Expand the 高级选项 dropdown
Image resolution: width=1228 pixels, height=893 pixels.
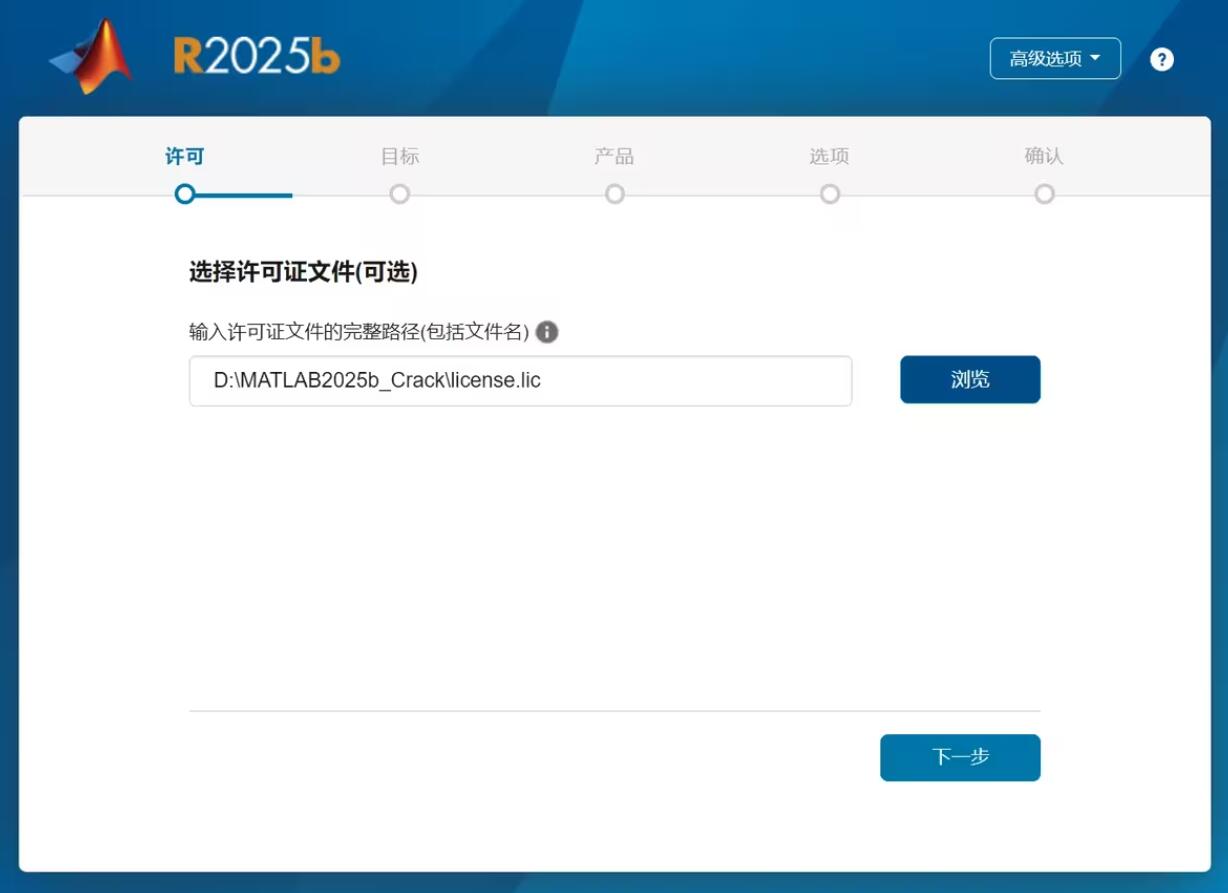click(x=1055, y=59)
